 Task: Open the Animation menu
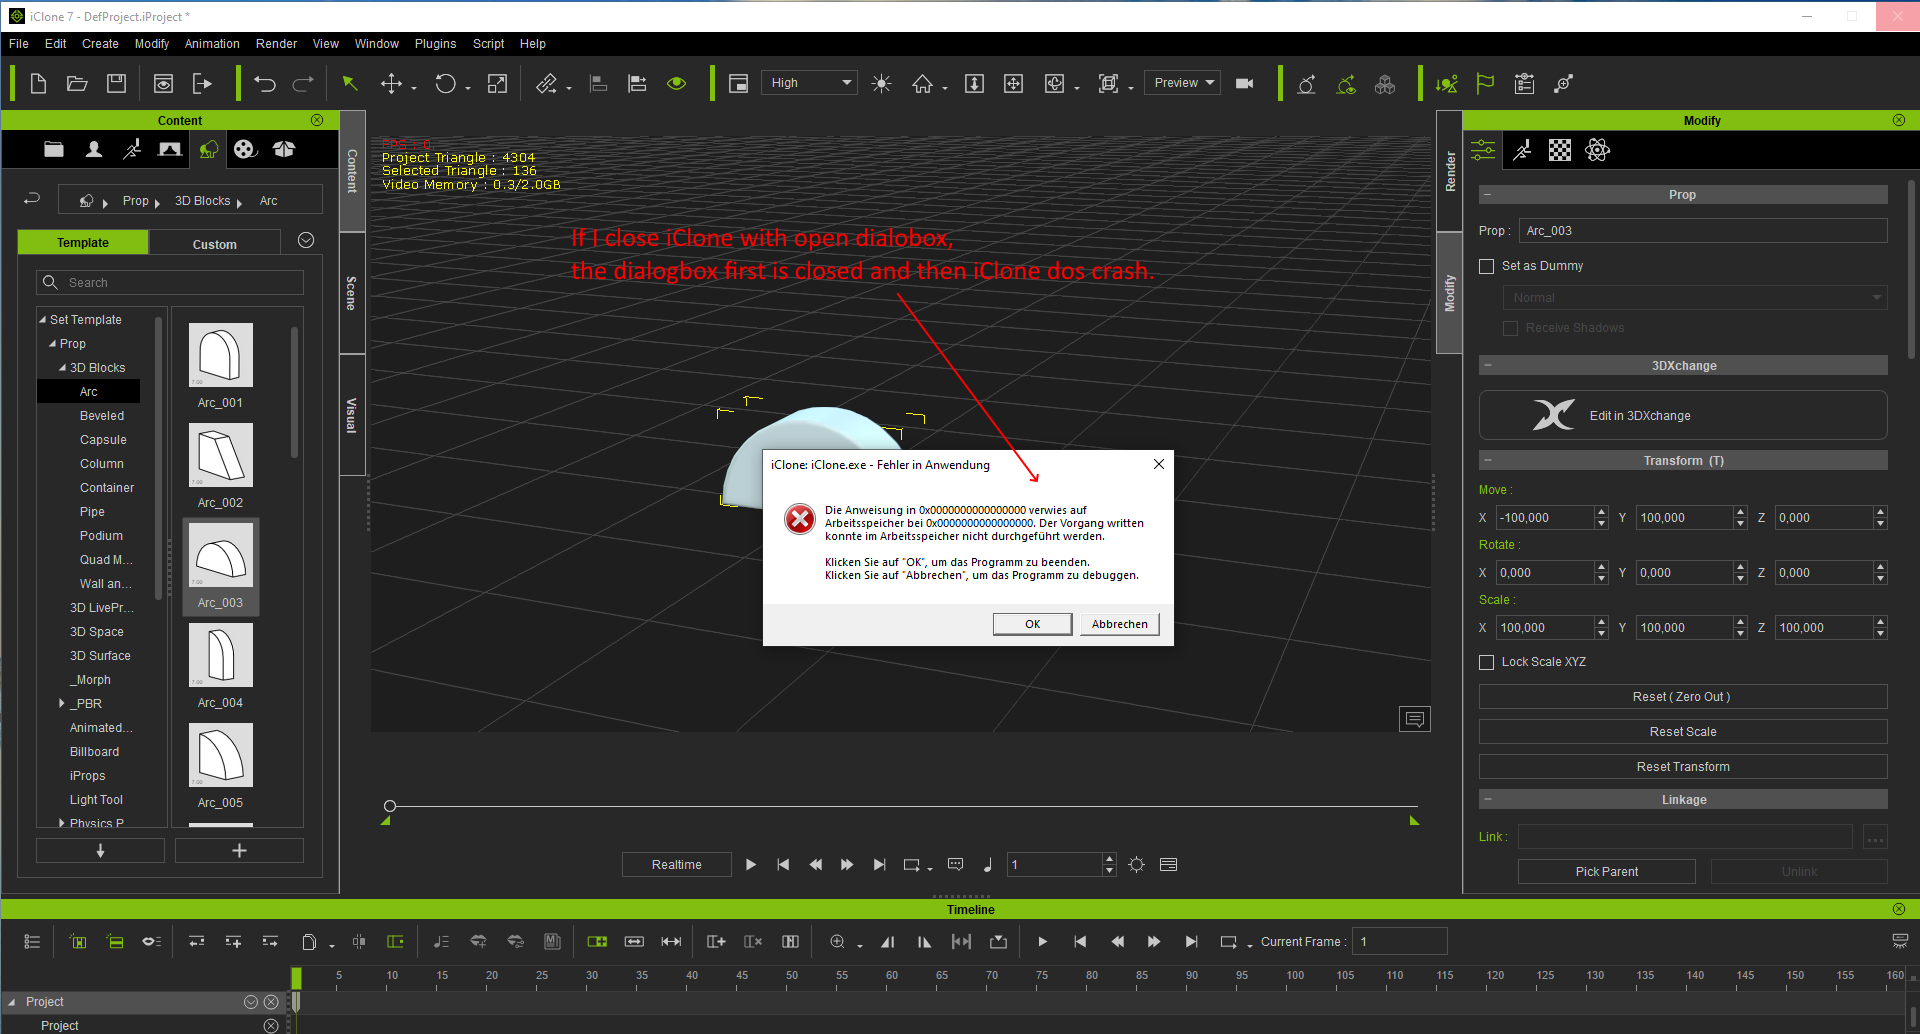point(212,44)
